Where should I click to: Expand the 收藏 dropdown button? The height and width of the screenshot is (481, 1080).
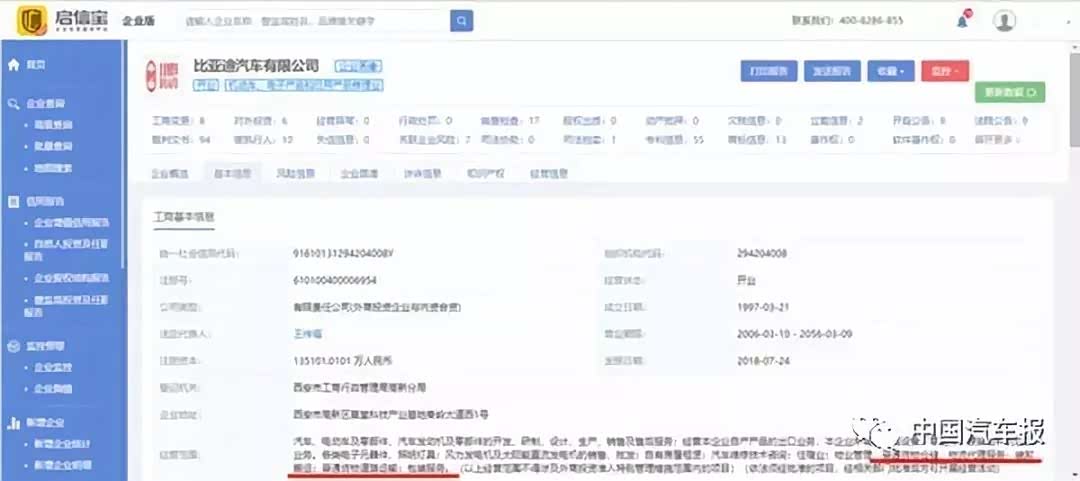pyautogui.click(x=889, y=71)
